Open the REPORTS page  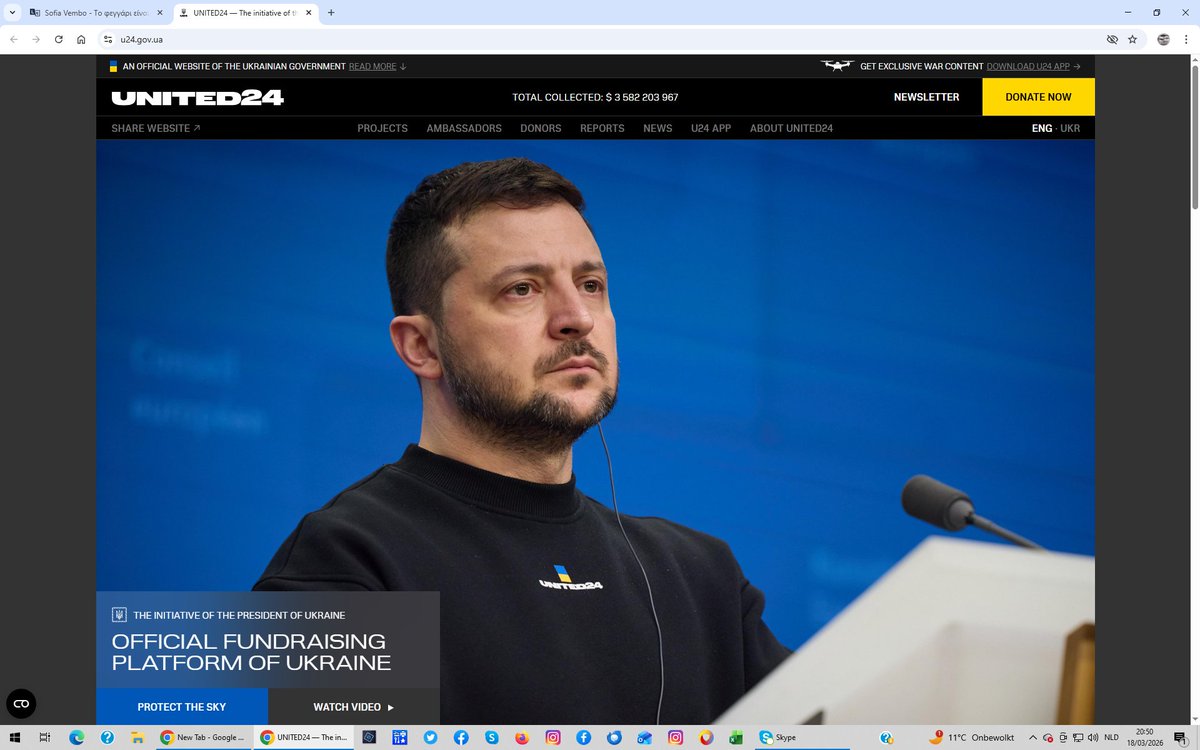602,128
